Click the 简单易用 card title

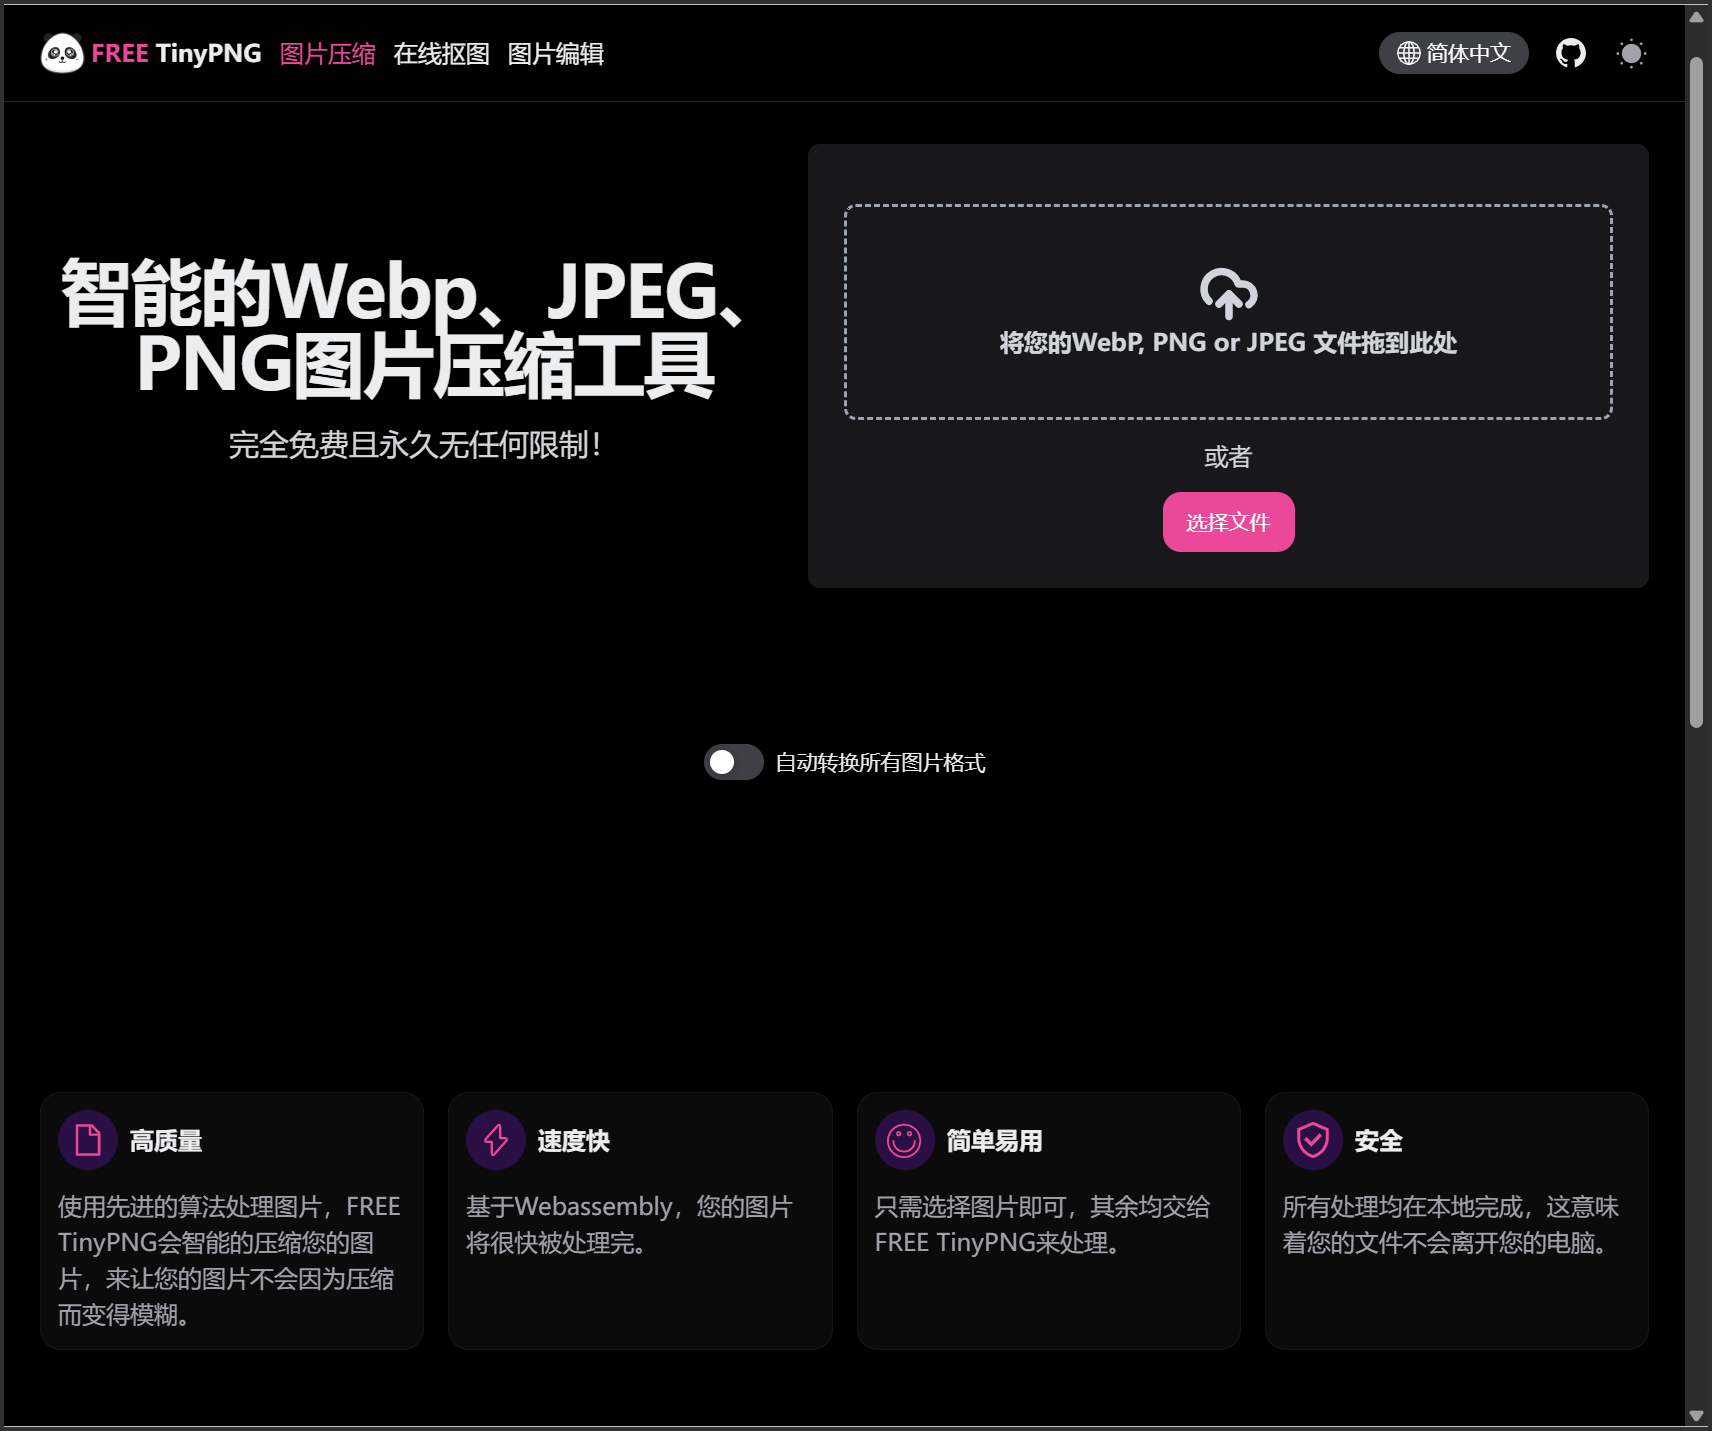(x=995, y=1141)
